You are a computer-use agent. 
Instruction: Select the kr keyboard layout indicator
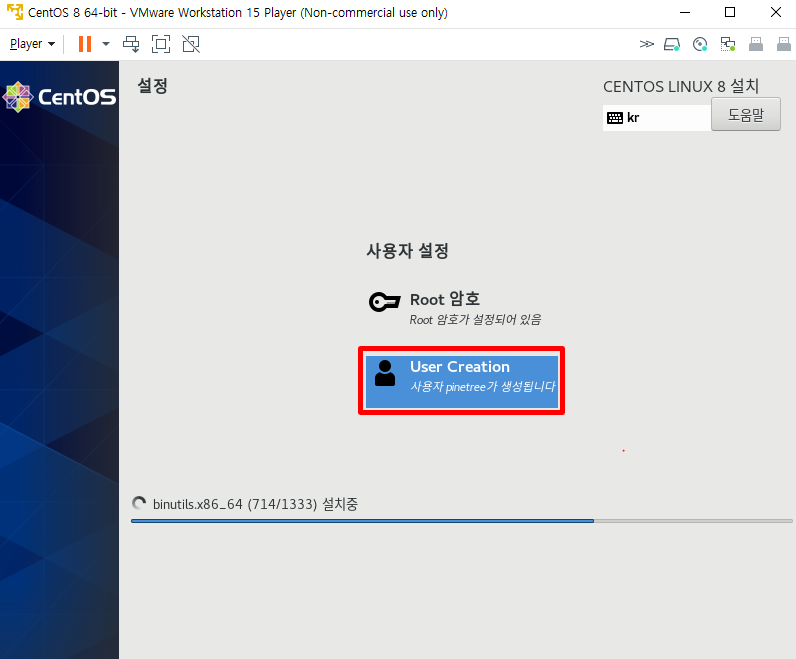656,118
